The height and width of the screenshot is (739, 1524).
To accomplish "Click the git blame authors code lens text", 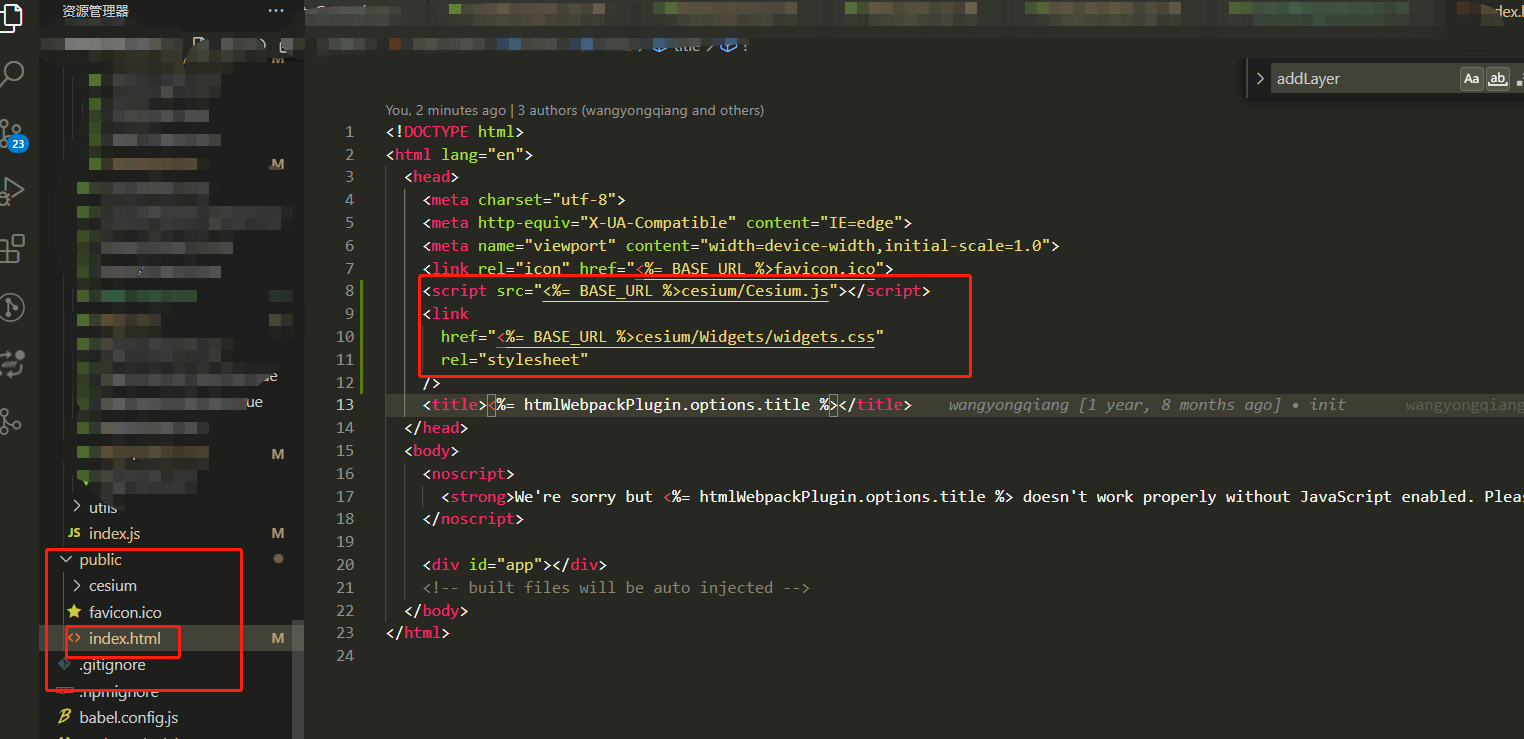I will [x=575, y=110].
